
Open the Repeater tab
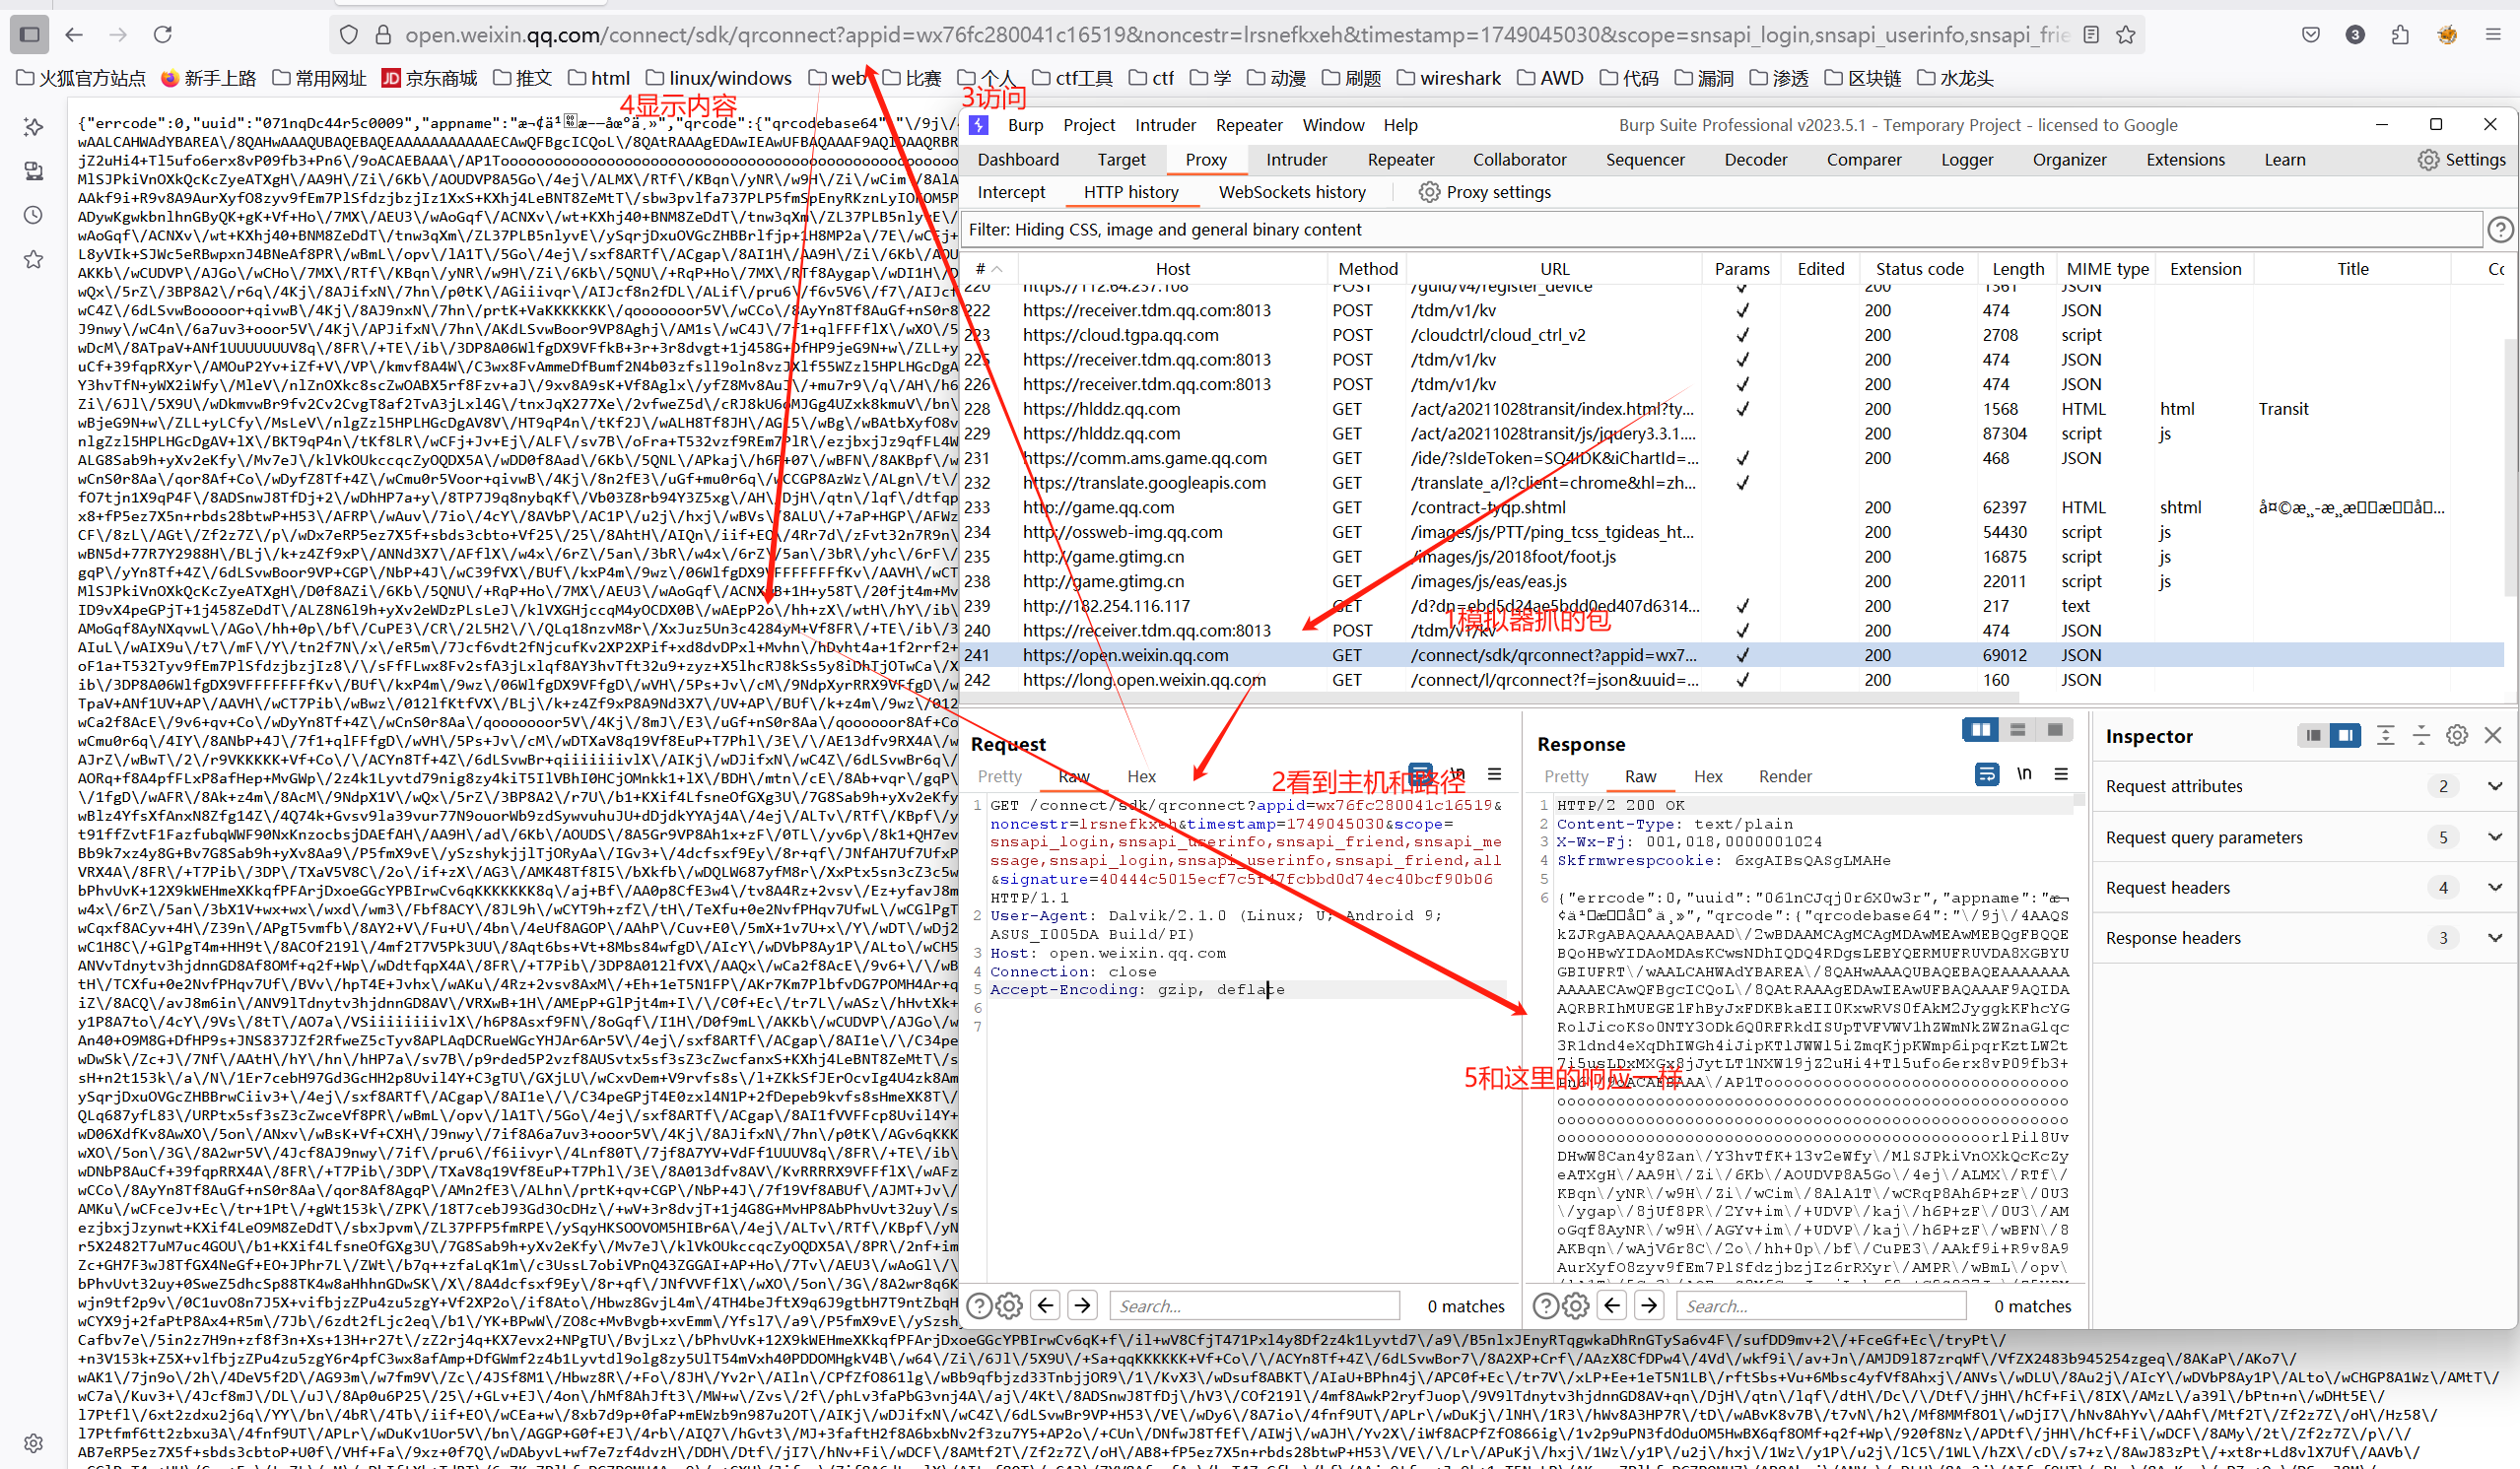1400,160
